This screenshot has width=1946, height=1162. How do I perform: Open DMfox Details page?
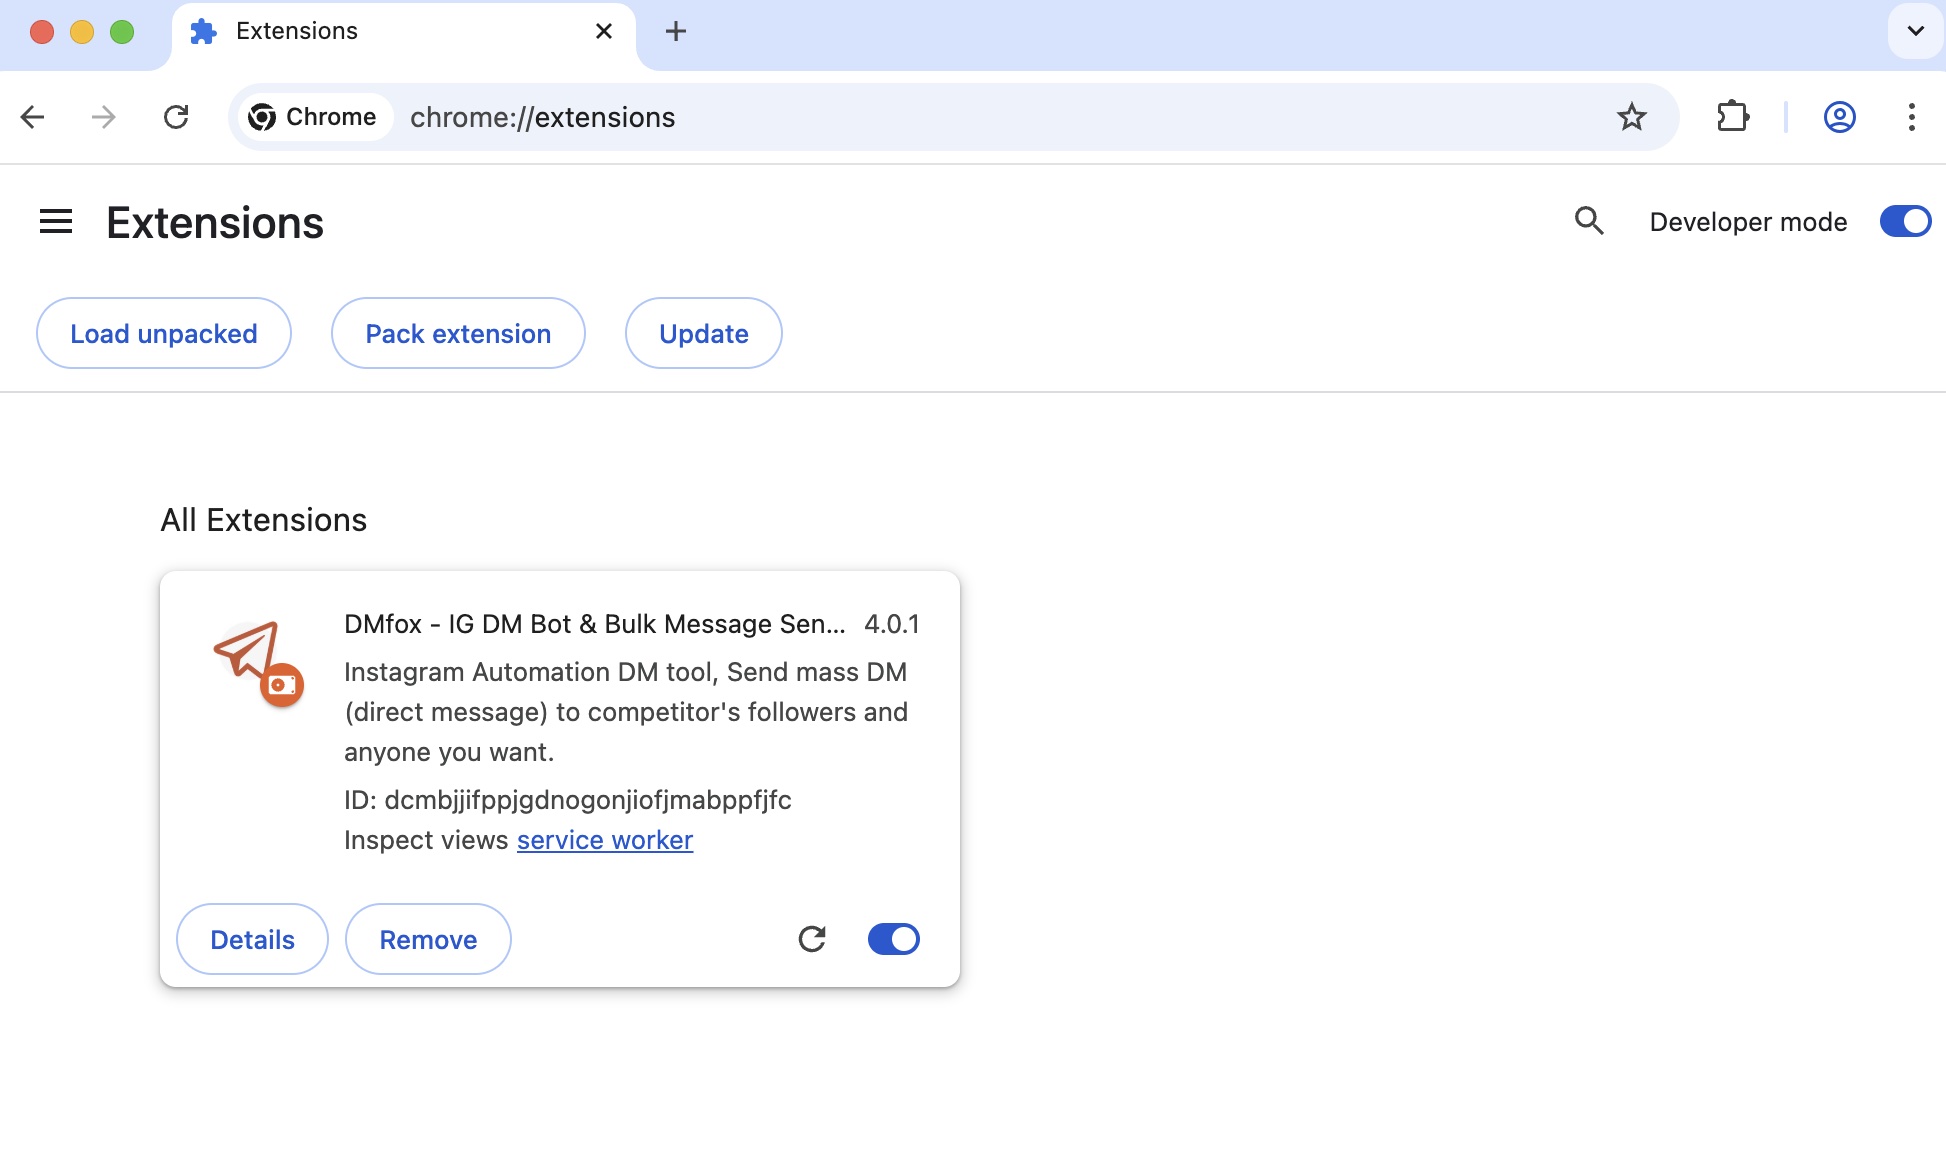click(253, 939)
